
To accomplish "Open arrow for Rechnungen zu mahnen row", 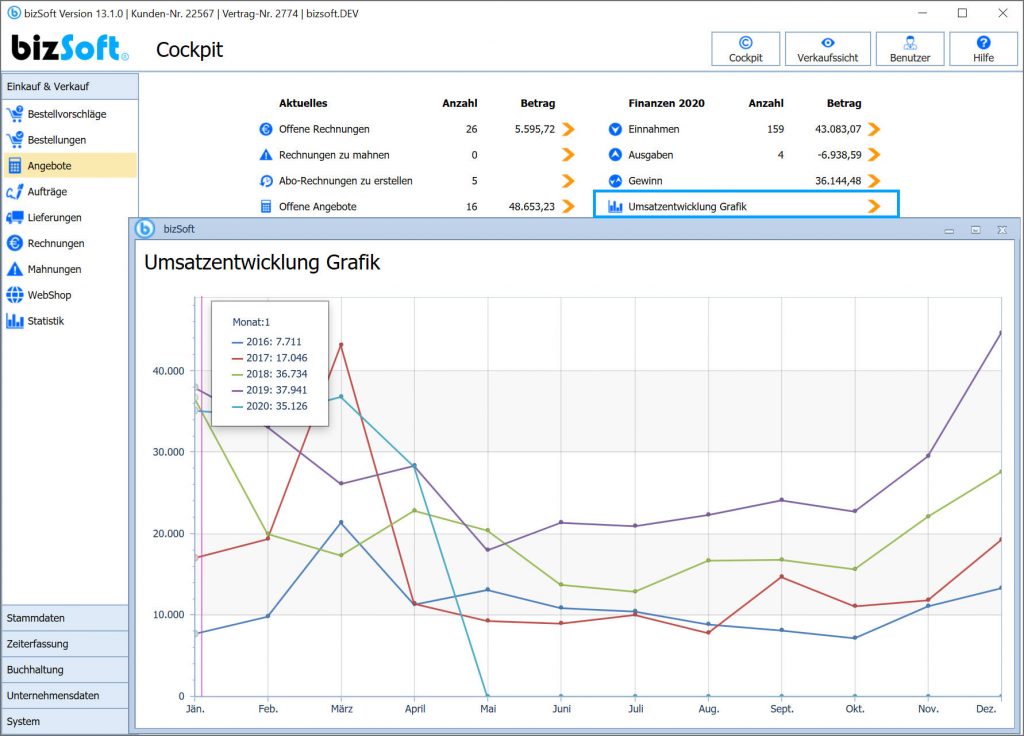I will 568,155.
